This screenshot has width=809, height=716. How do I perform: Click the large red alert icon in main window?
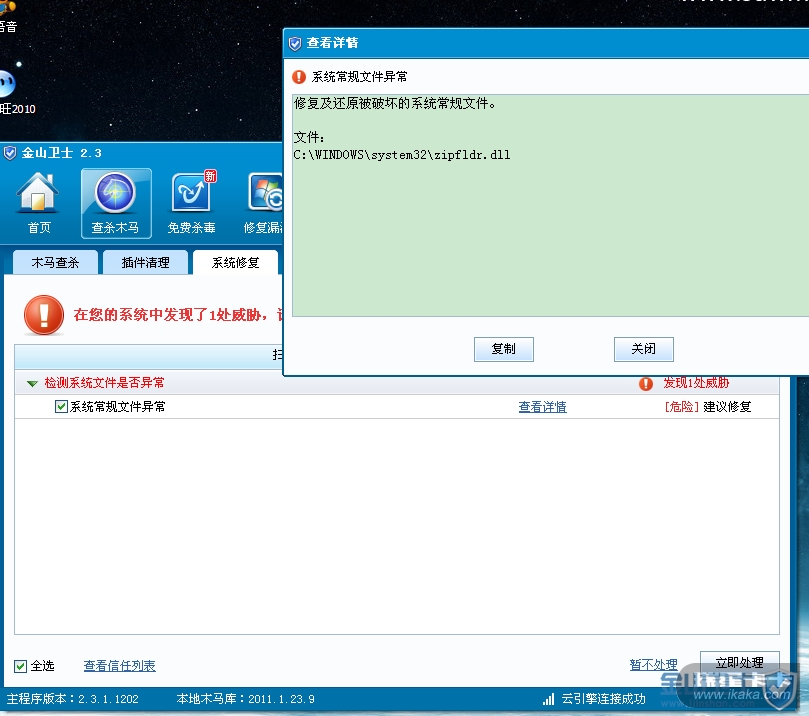(44, 315)
